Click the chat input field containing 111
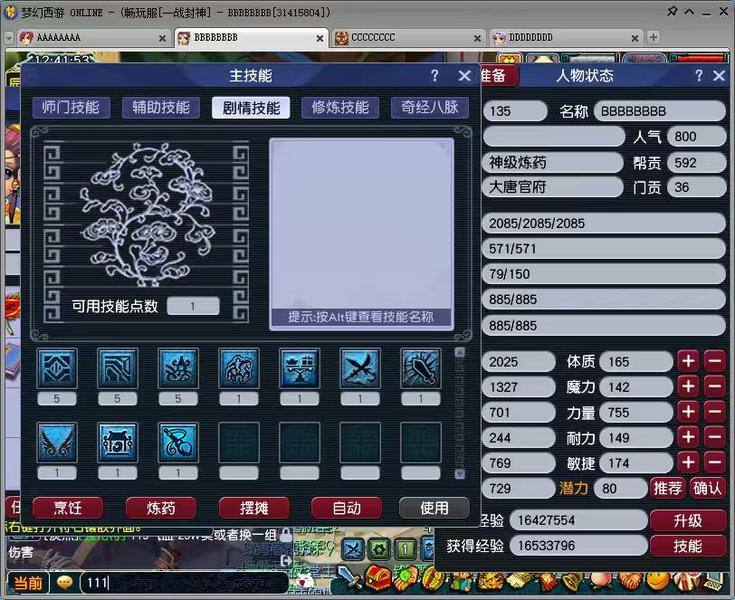Viewport: 735px width, 600px height. 185,583
